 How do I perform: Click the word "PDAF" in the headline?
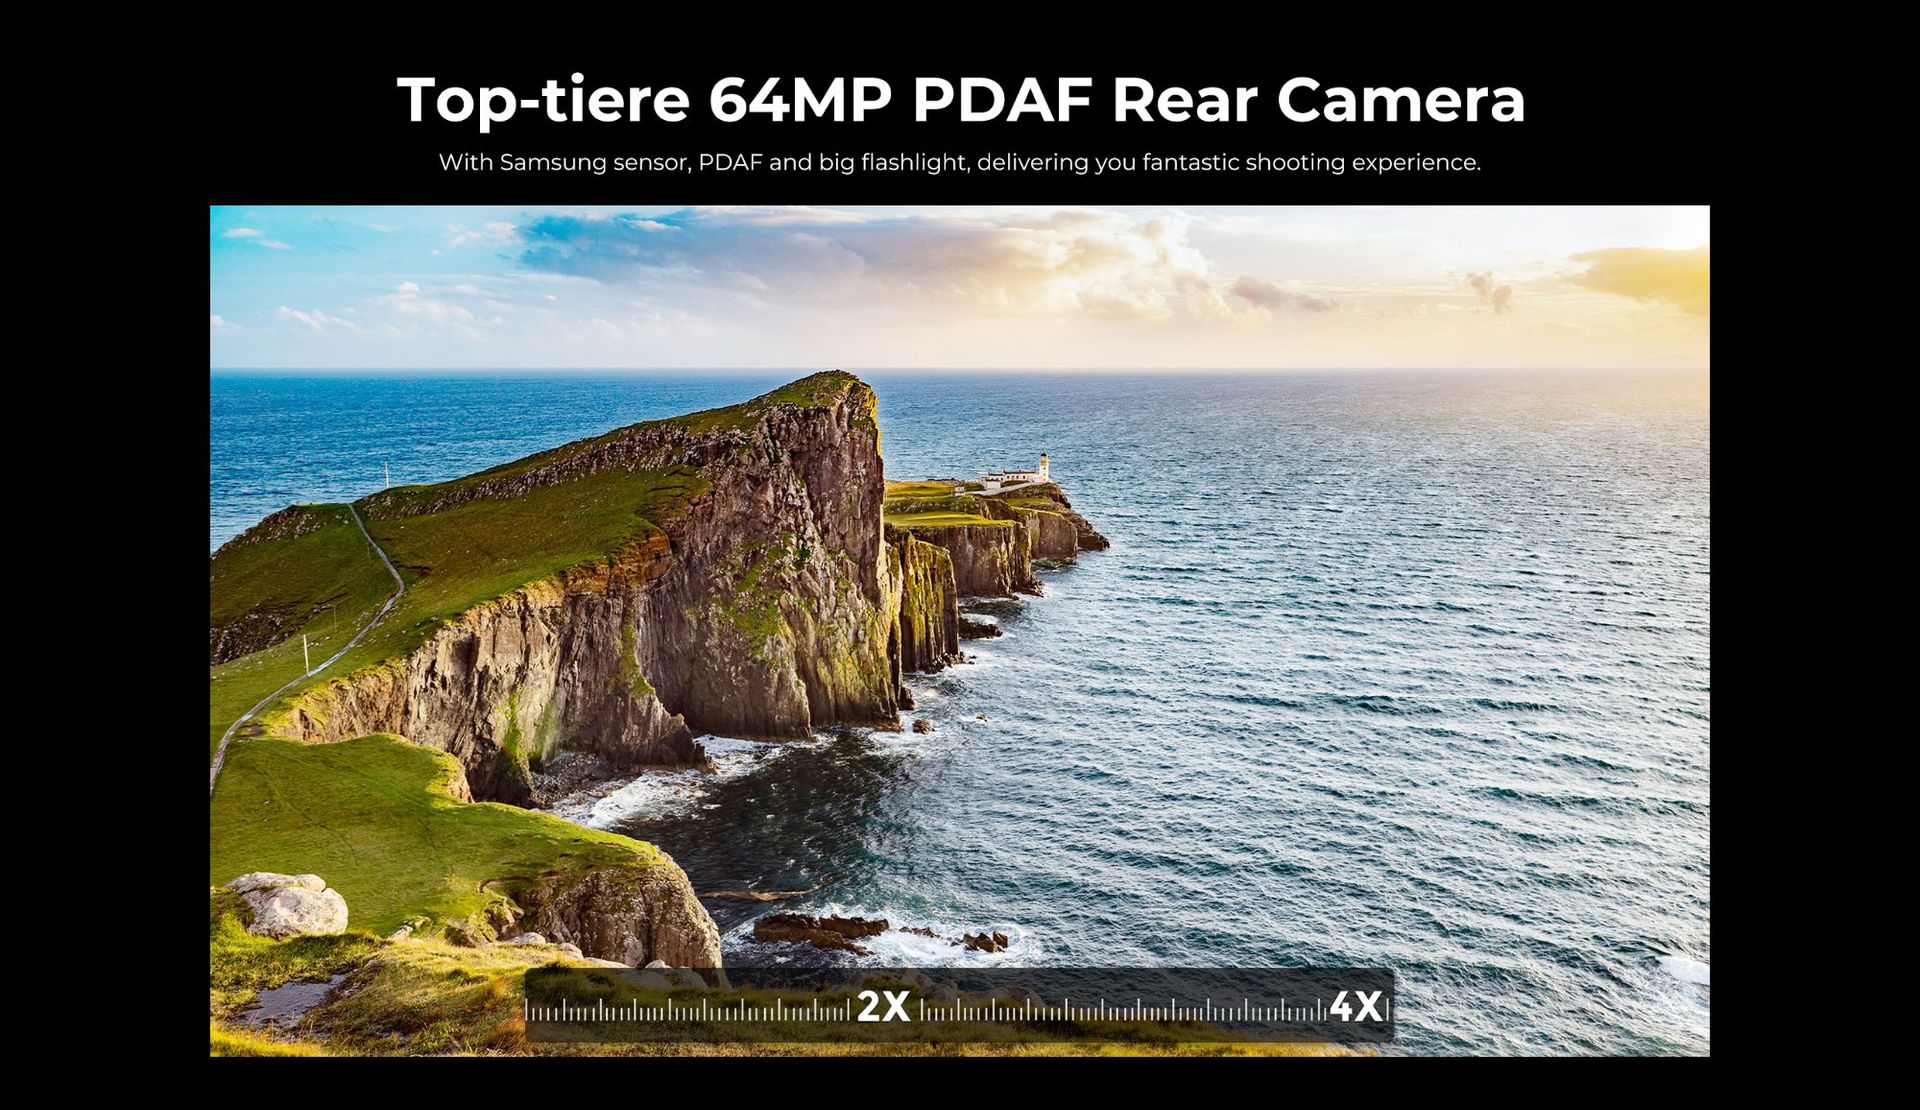click(1003, 100)
